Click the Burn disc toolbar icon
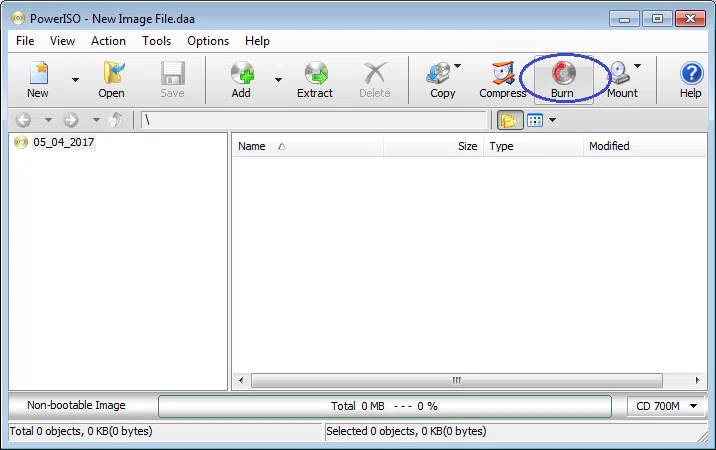The height and width of the screenshot is (450, 716). coord(563,73)
